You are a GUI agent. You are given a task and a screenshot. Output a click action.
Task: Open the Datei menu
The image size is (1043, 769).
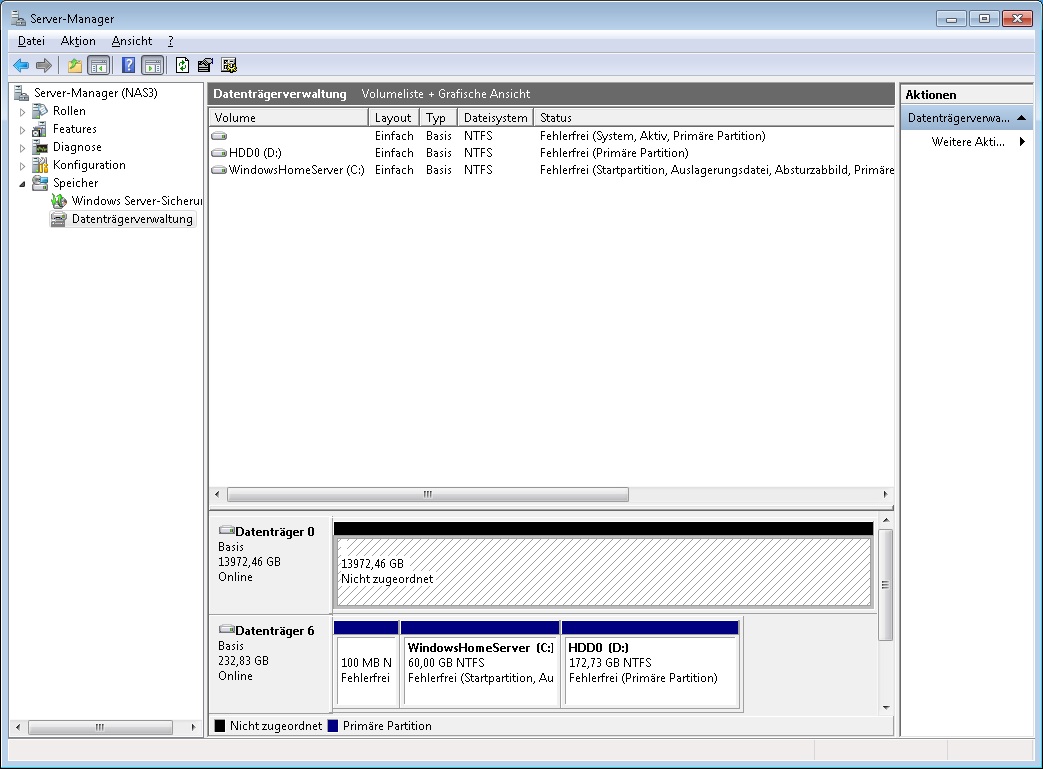[31, 41]
